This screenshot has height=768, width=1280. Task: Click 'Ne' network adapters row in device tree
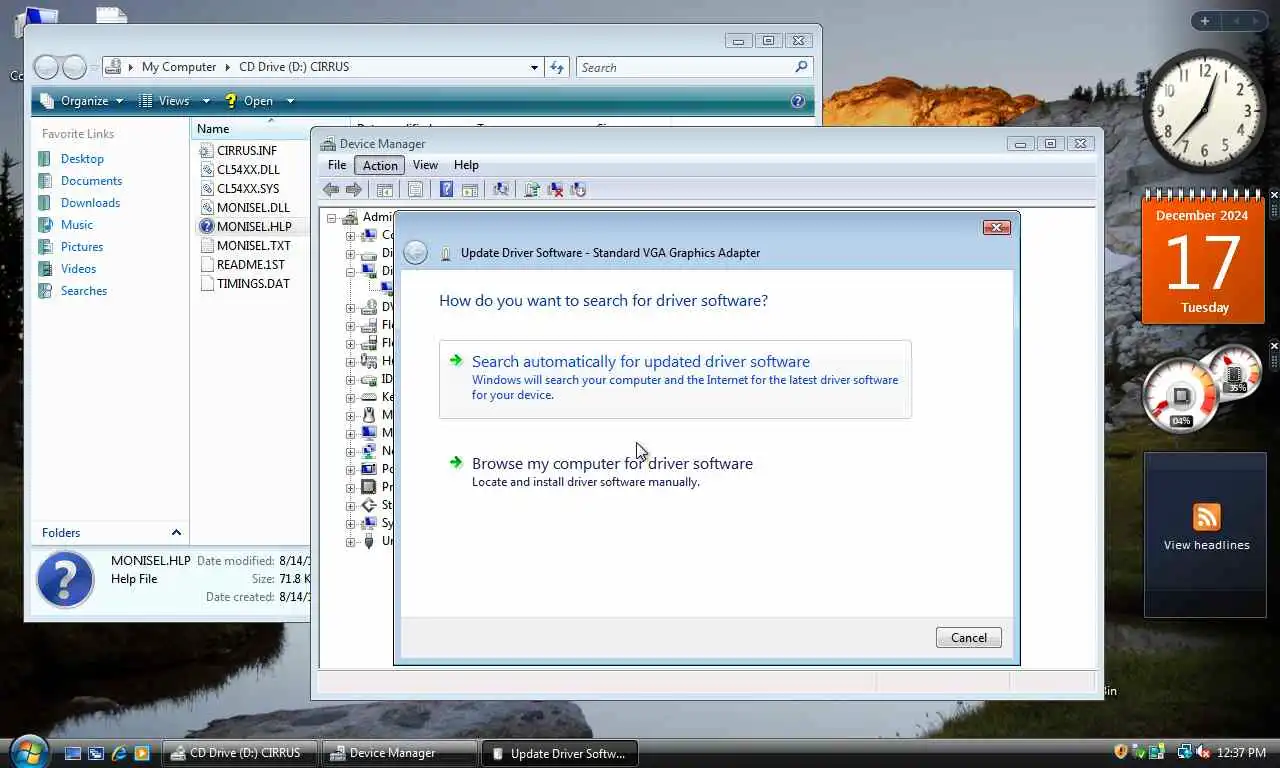click(x=378, y=451)
